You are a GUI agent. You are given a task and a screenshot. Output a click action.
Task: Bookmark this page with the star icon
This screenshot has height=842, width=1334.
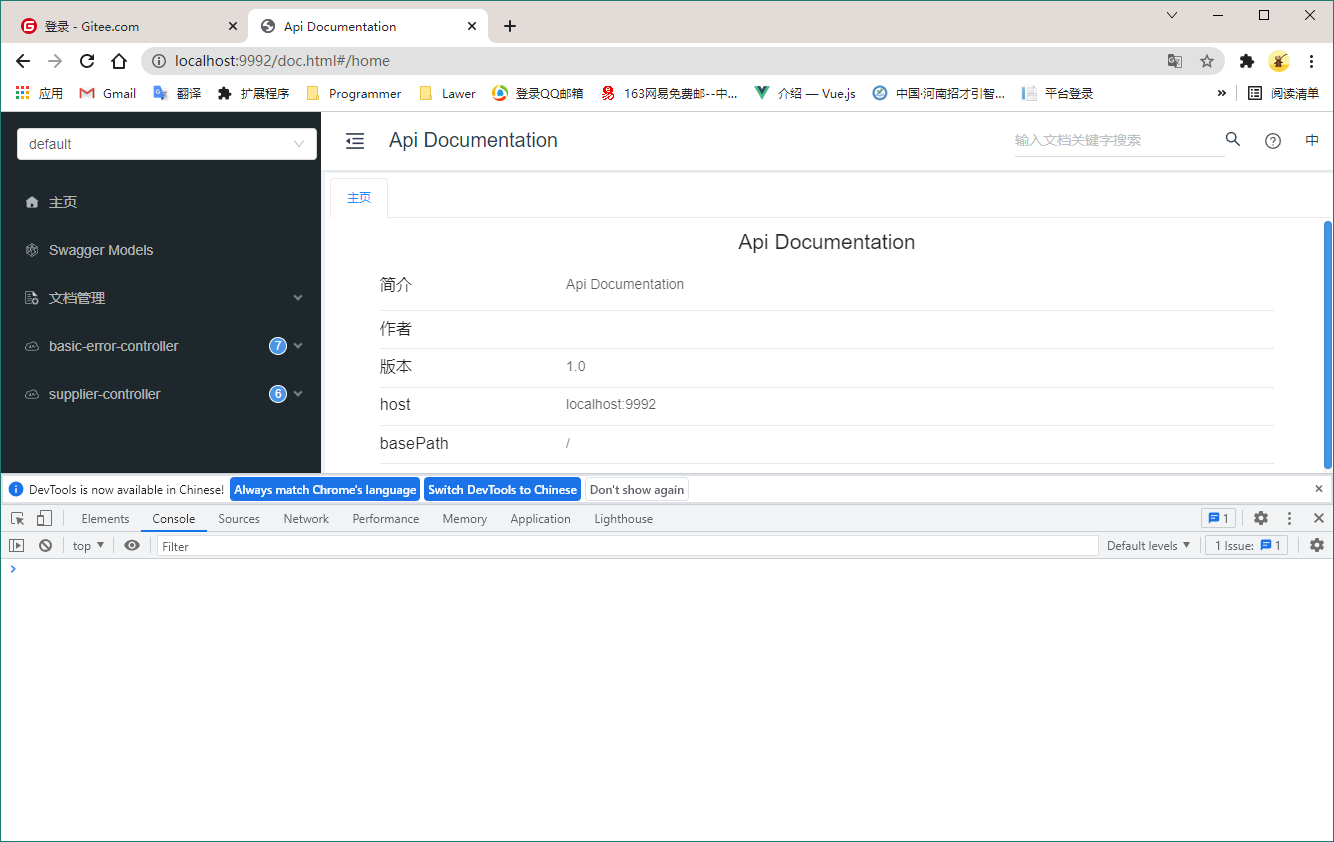1207,61
